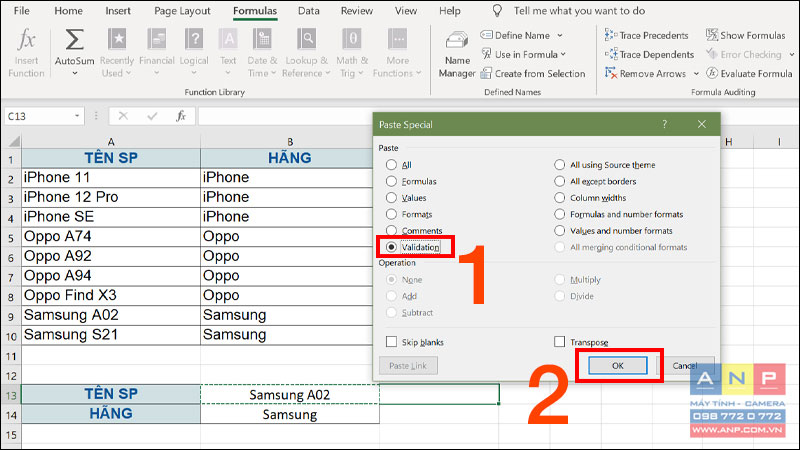Screen dimensions: 800x450
Task: Click the Insert Function fx icon
Action: (x=26, y=40)
